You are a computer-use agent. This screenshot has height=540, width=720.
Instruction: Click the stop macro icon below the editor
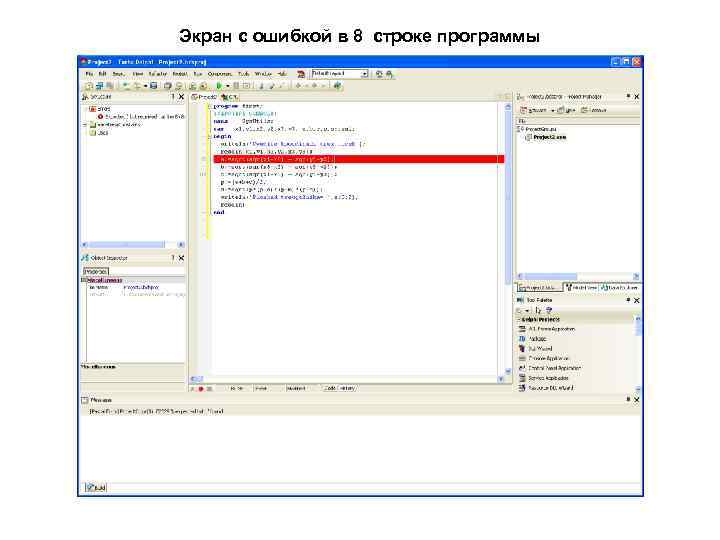coord(209,389)
